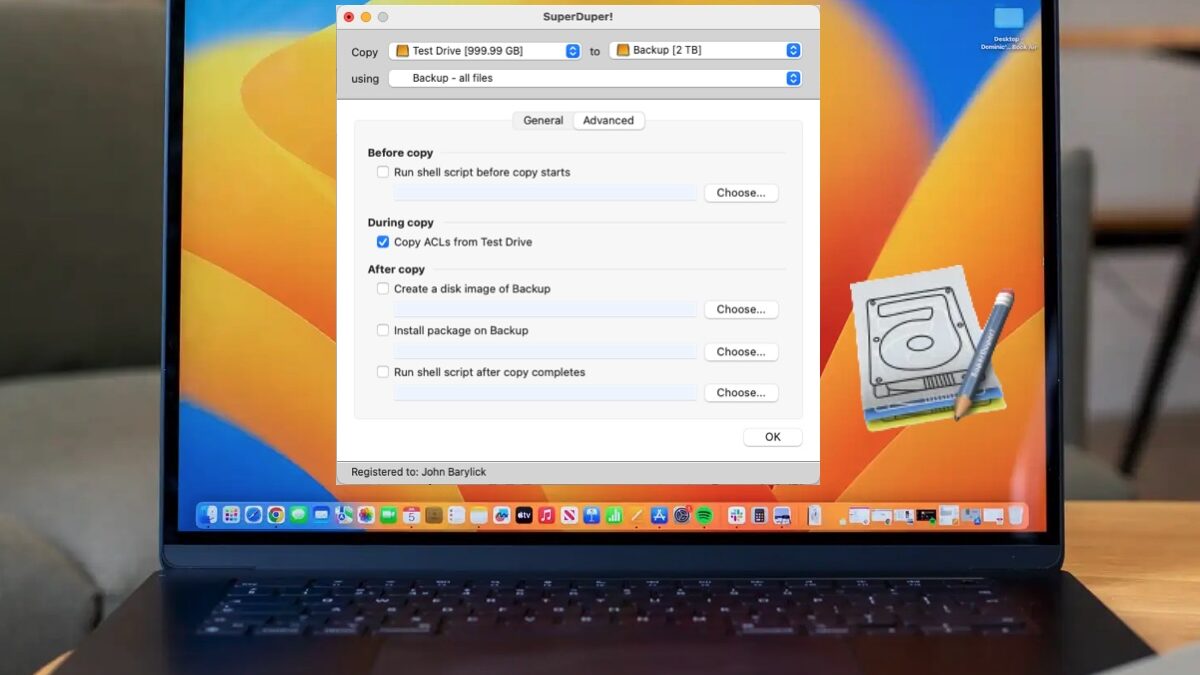Open Launchpad in the Dock

point(231,515)
